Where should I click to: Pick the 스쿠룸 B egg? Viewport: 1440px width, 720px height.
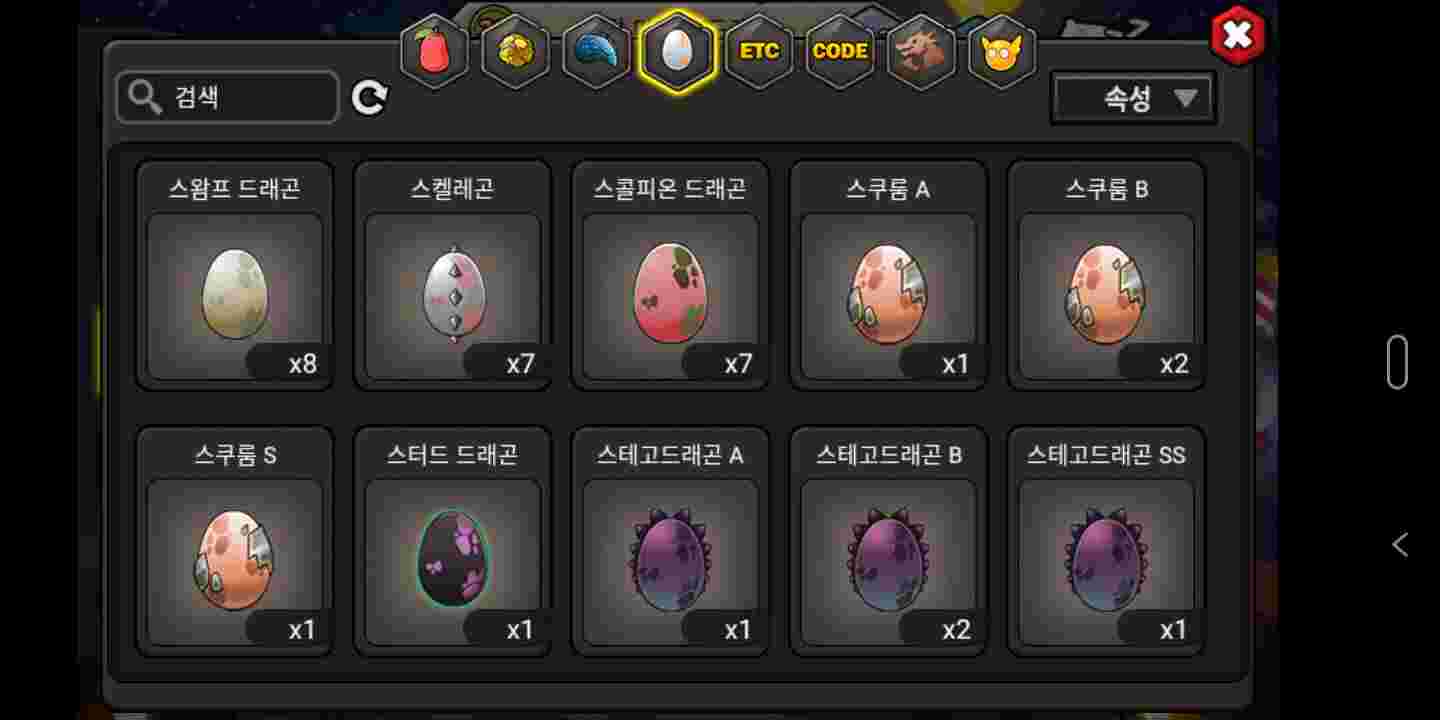pos(1107,275)
